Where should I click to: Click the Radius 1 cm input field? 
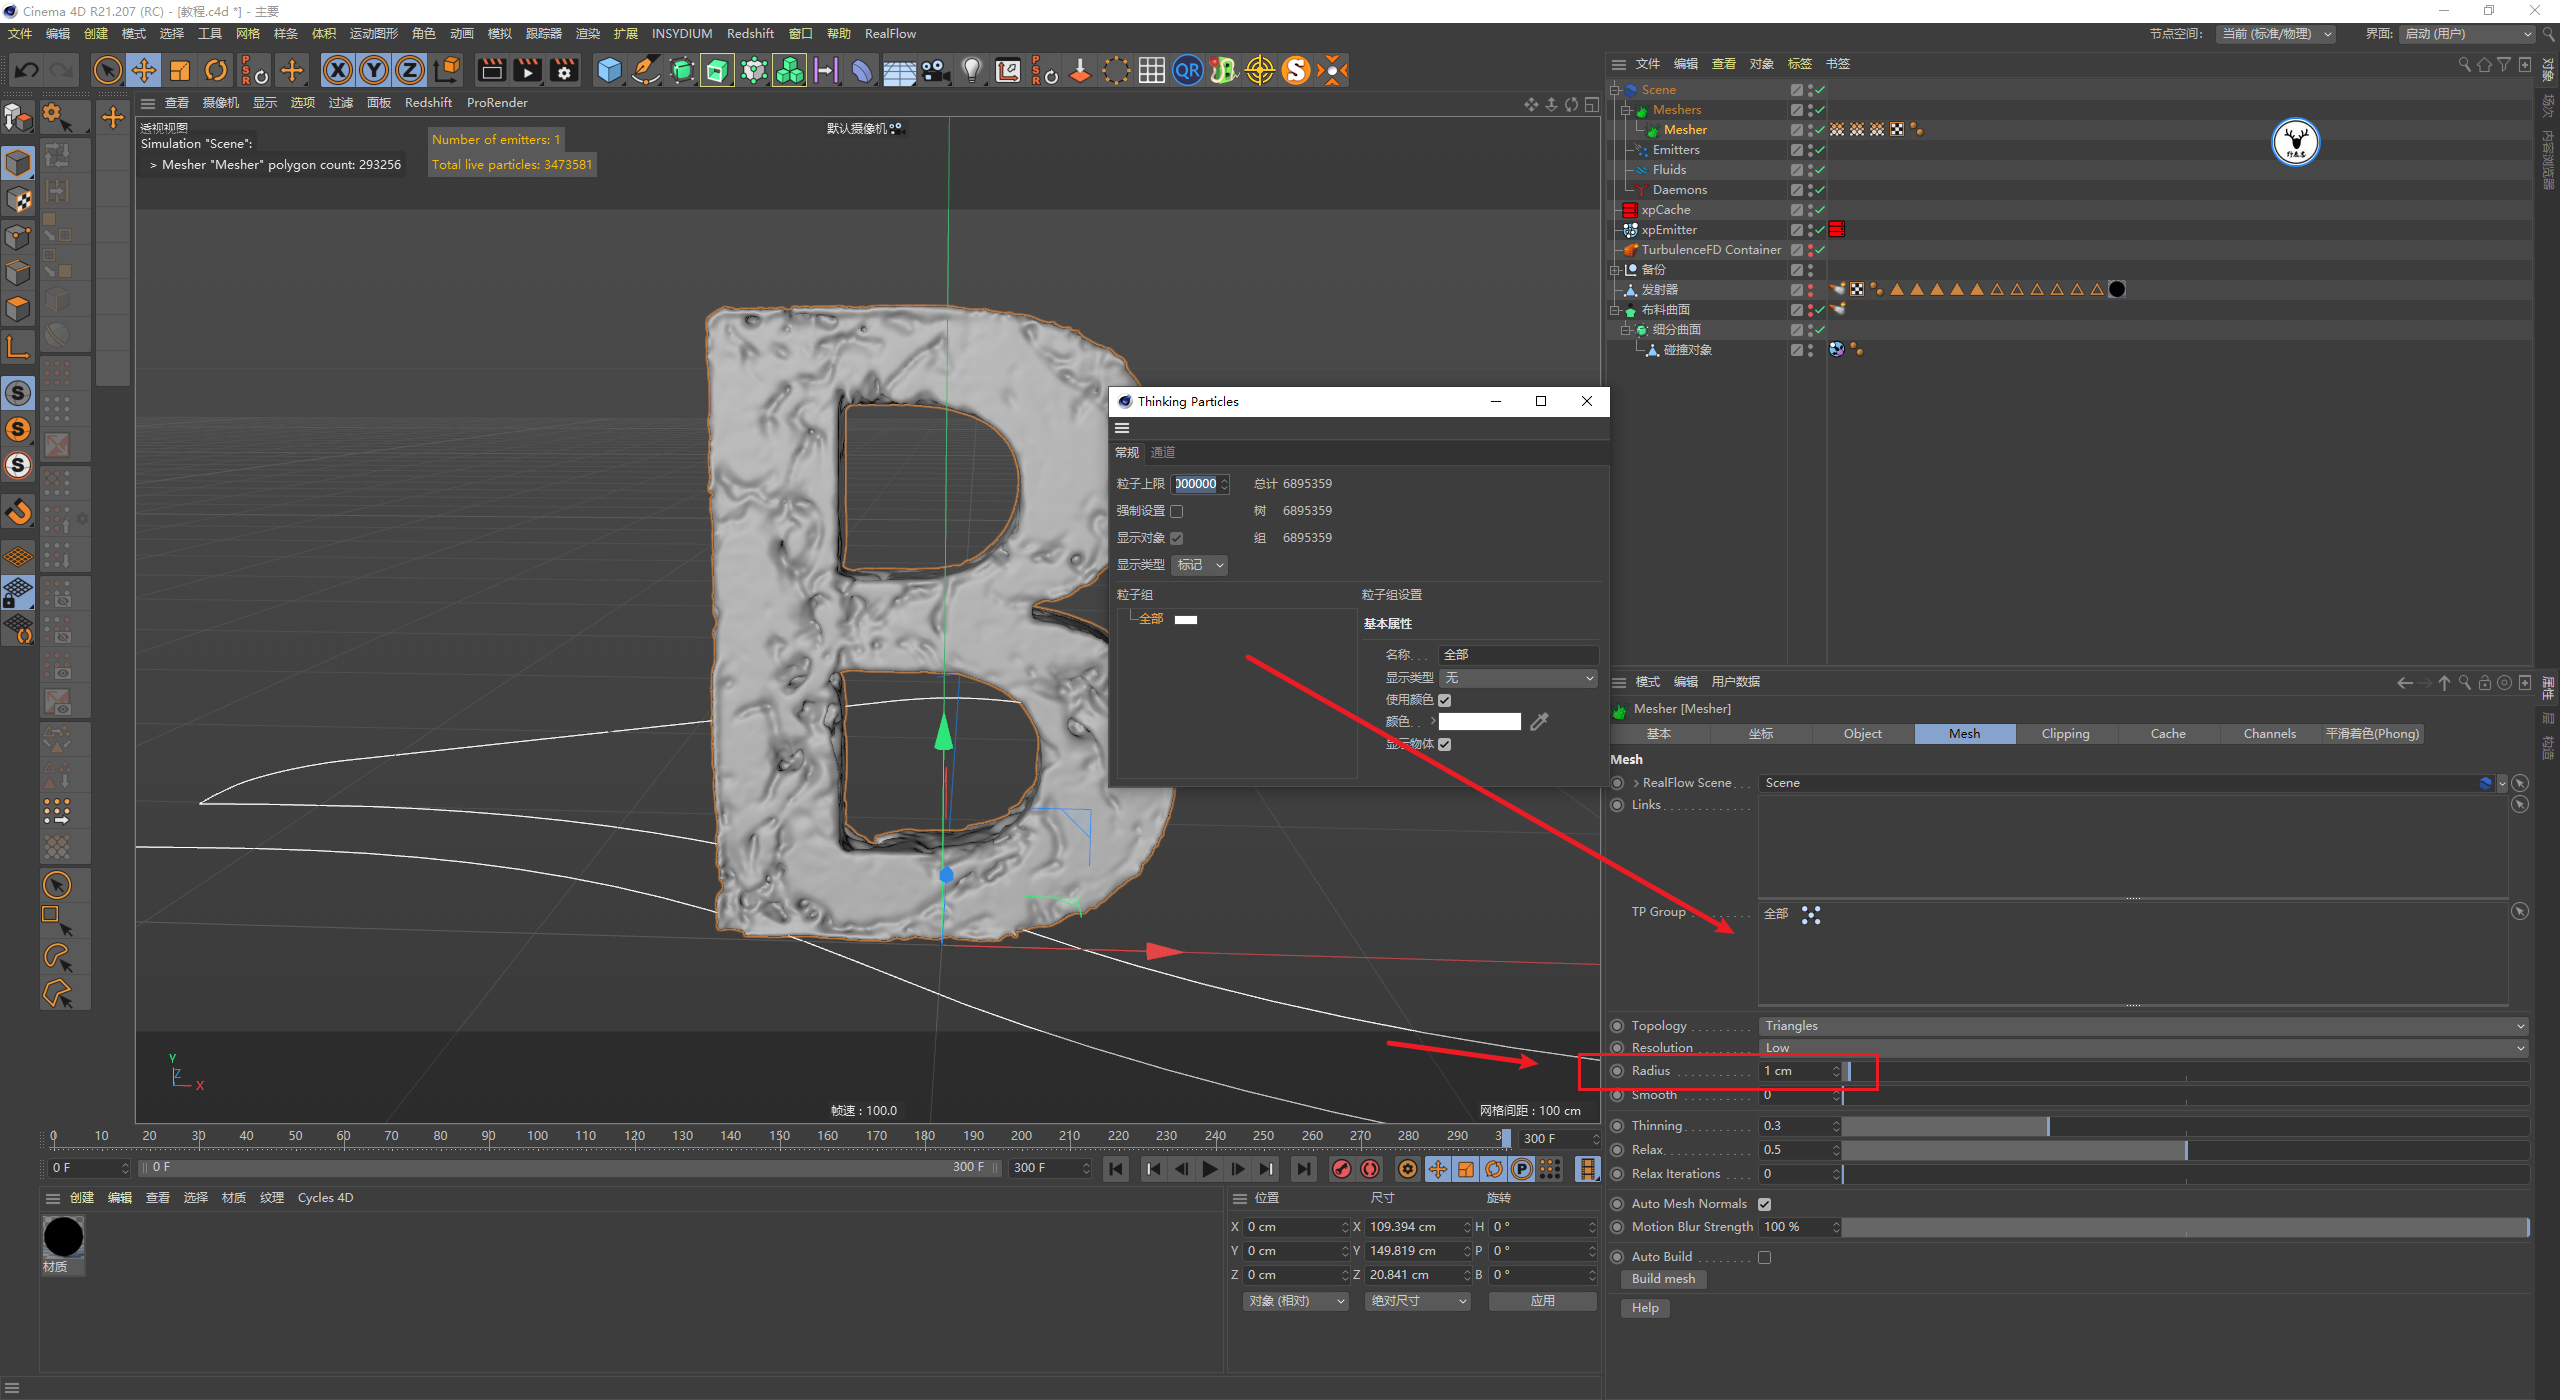pyautogui.click(x=1795, y=1071)
